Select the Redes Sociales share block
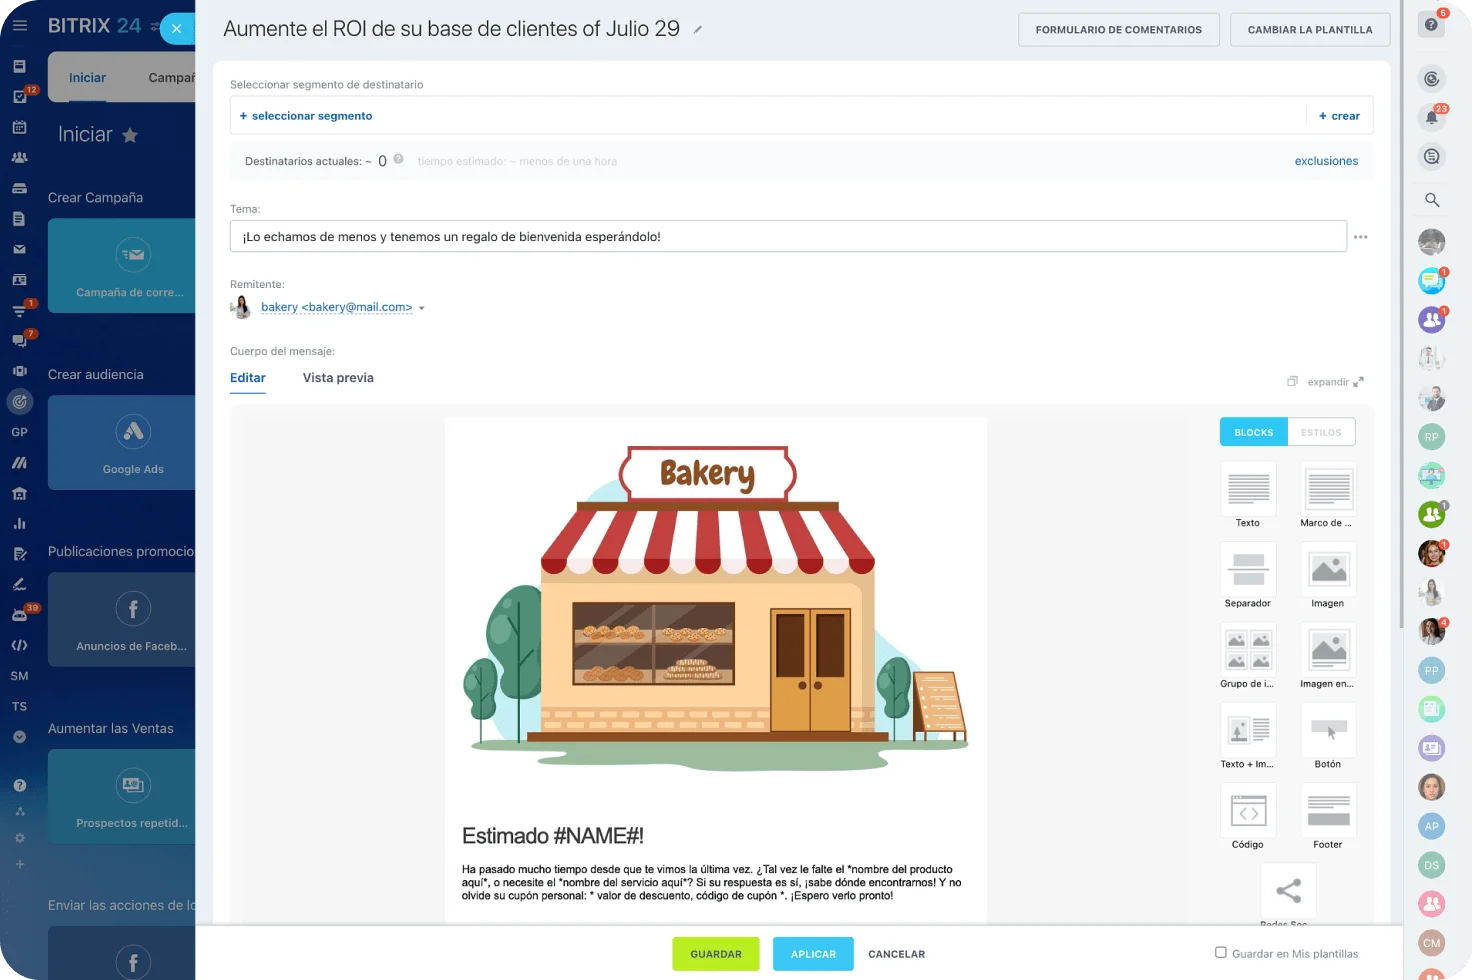The width and height of the screenshot is (1474, 980). pyautogui.click(x=1288, y=890)
